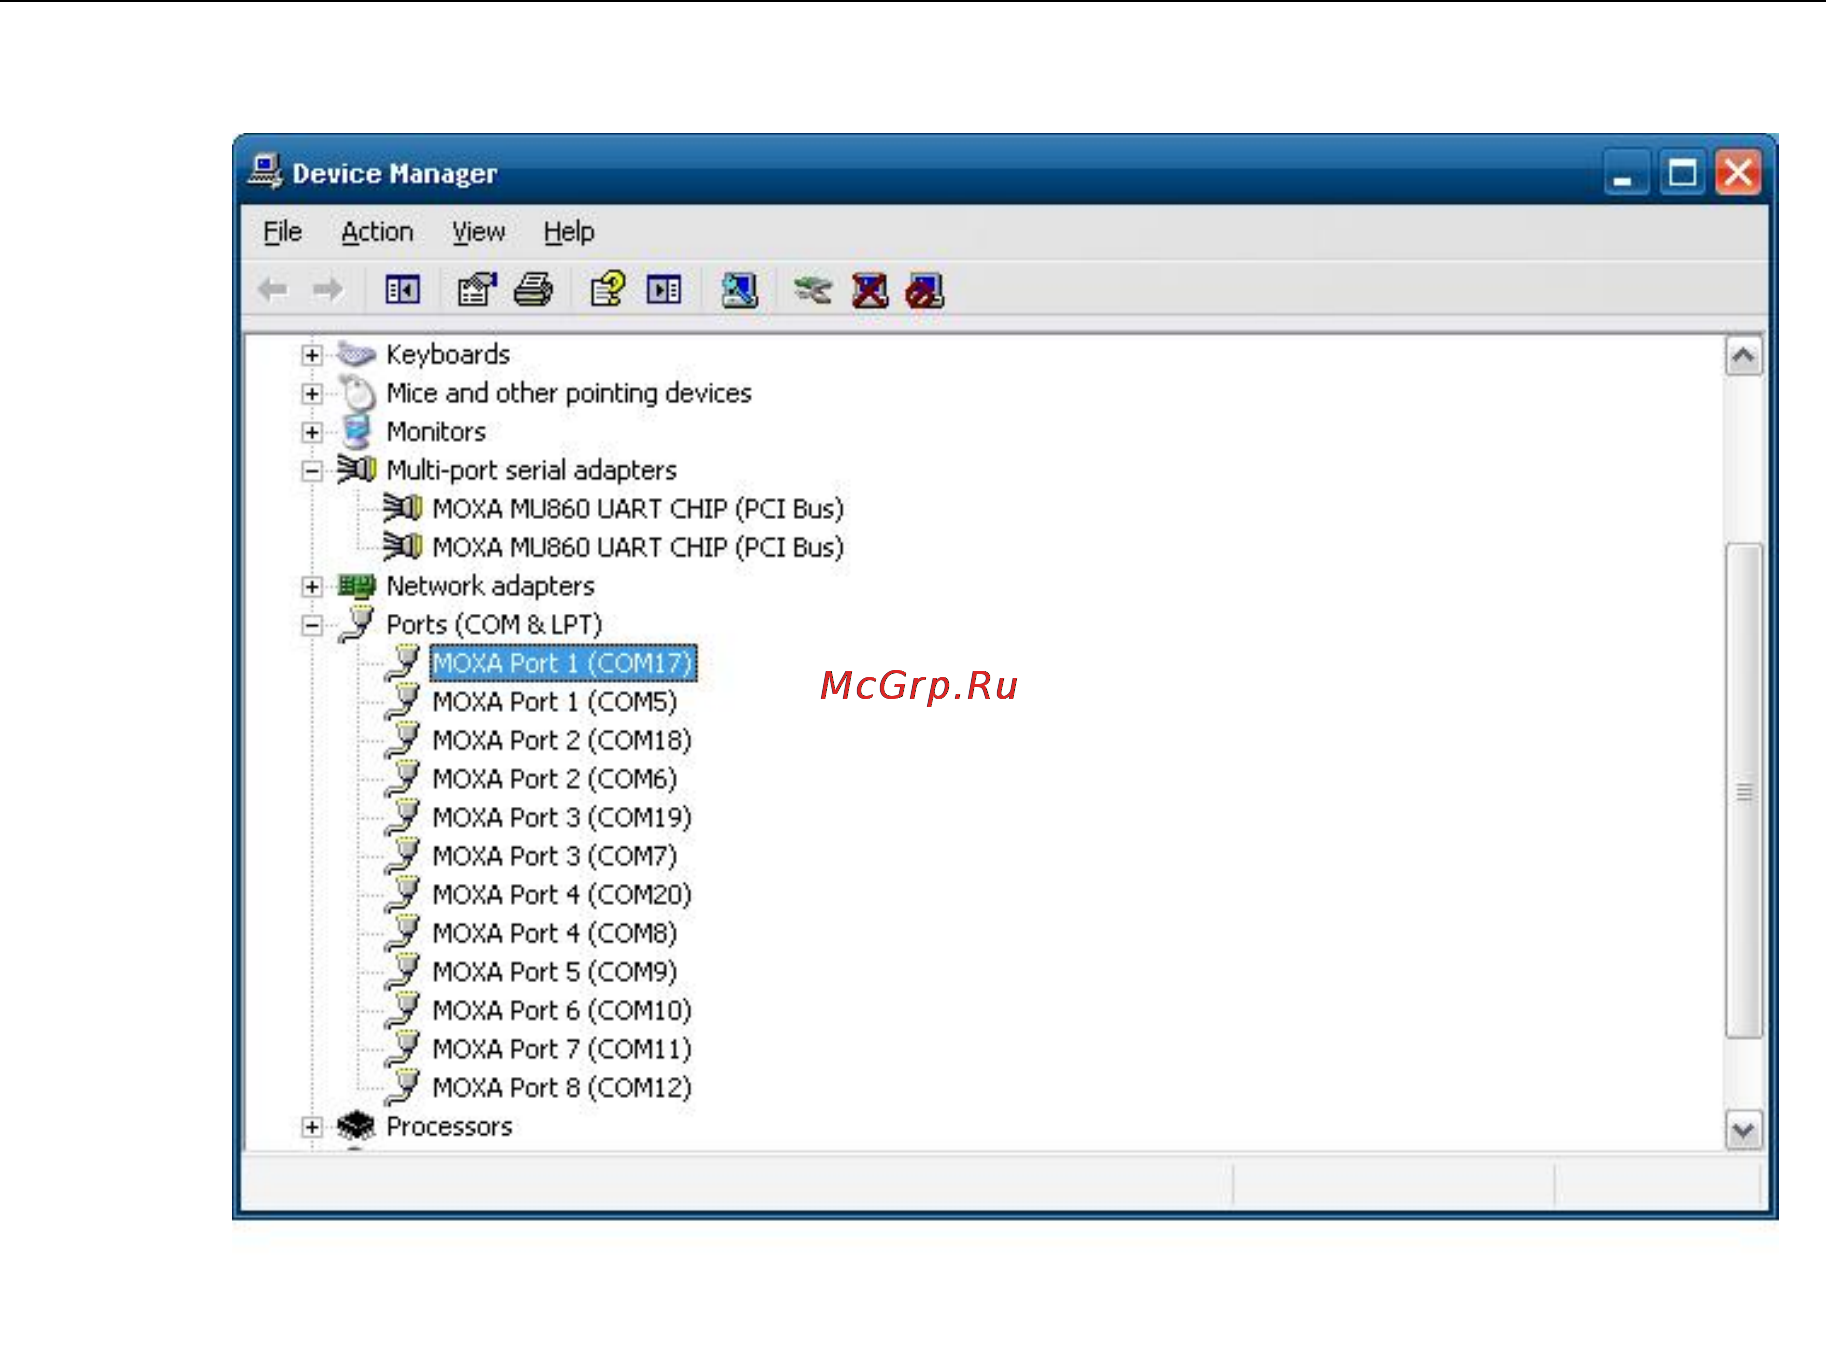Click the Network adapters card icon
This screenshot has height=1368, width=1826.
tap(356, 585)
